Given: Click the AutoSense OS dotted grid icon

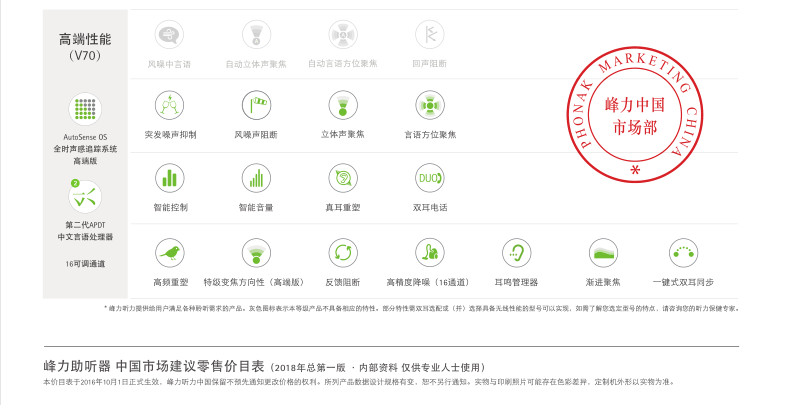Looking at the screenshot, I should (x=85, y=110).
